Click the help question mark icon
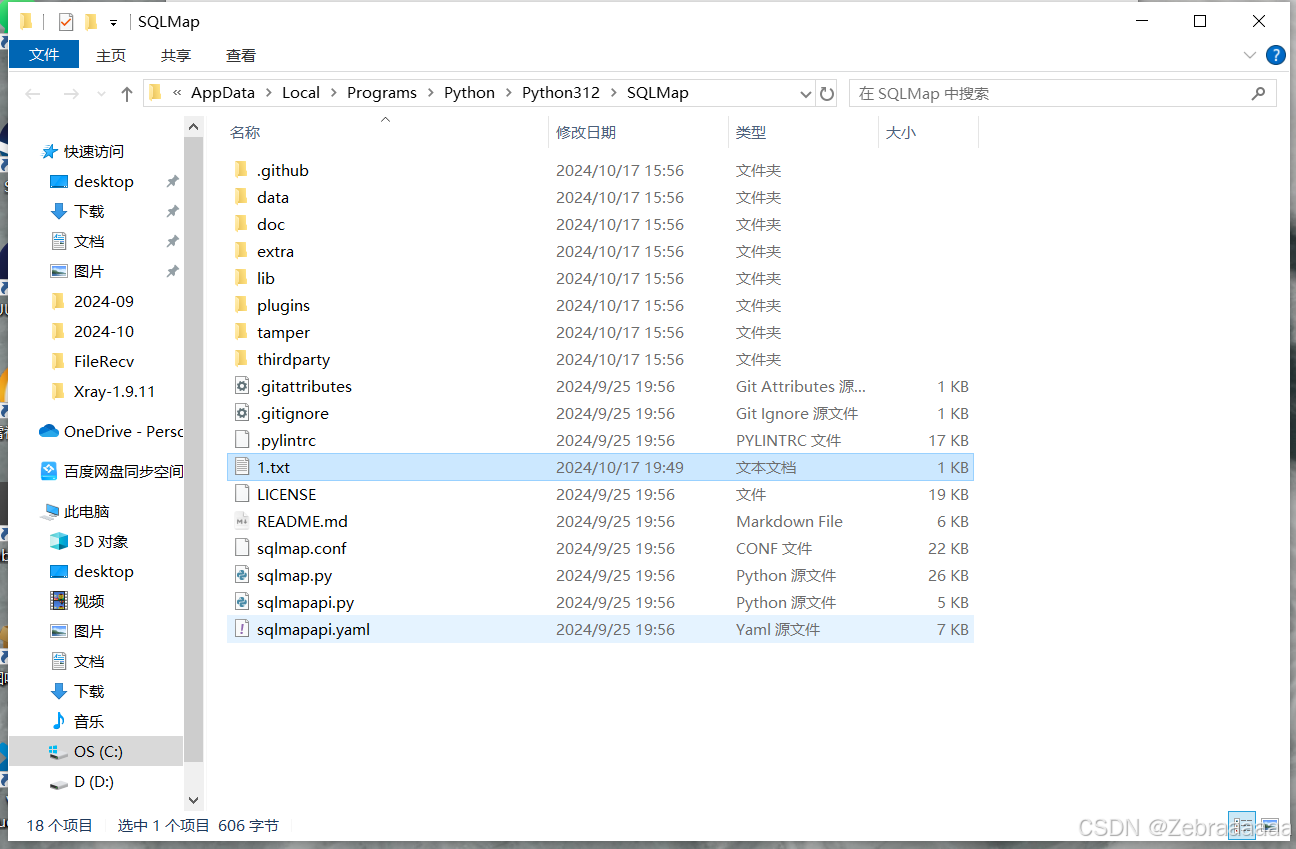Image resolution: width=1296 pixels, height=849 pixels. coord(1275,55)
